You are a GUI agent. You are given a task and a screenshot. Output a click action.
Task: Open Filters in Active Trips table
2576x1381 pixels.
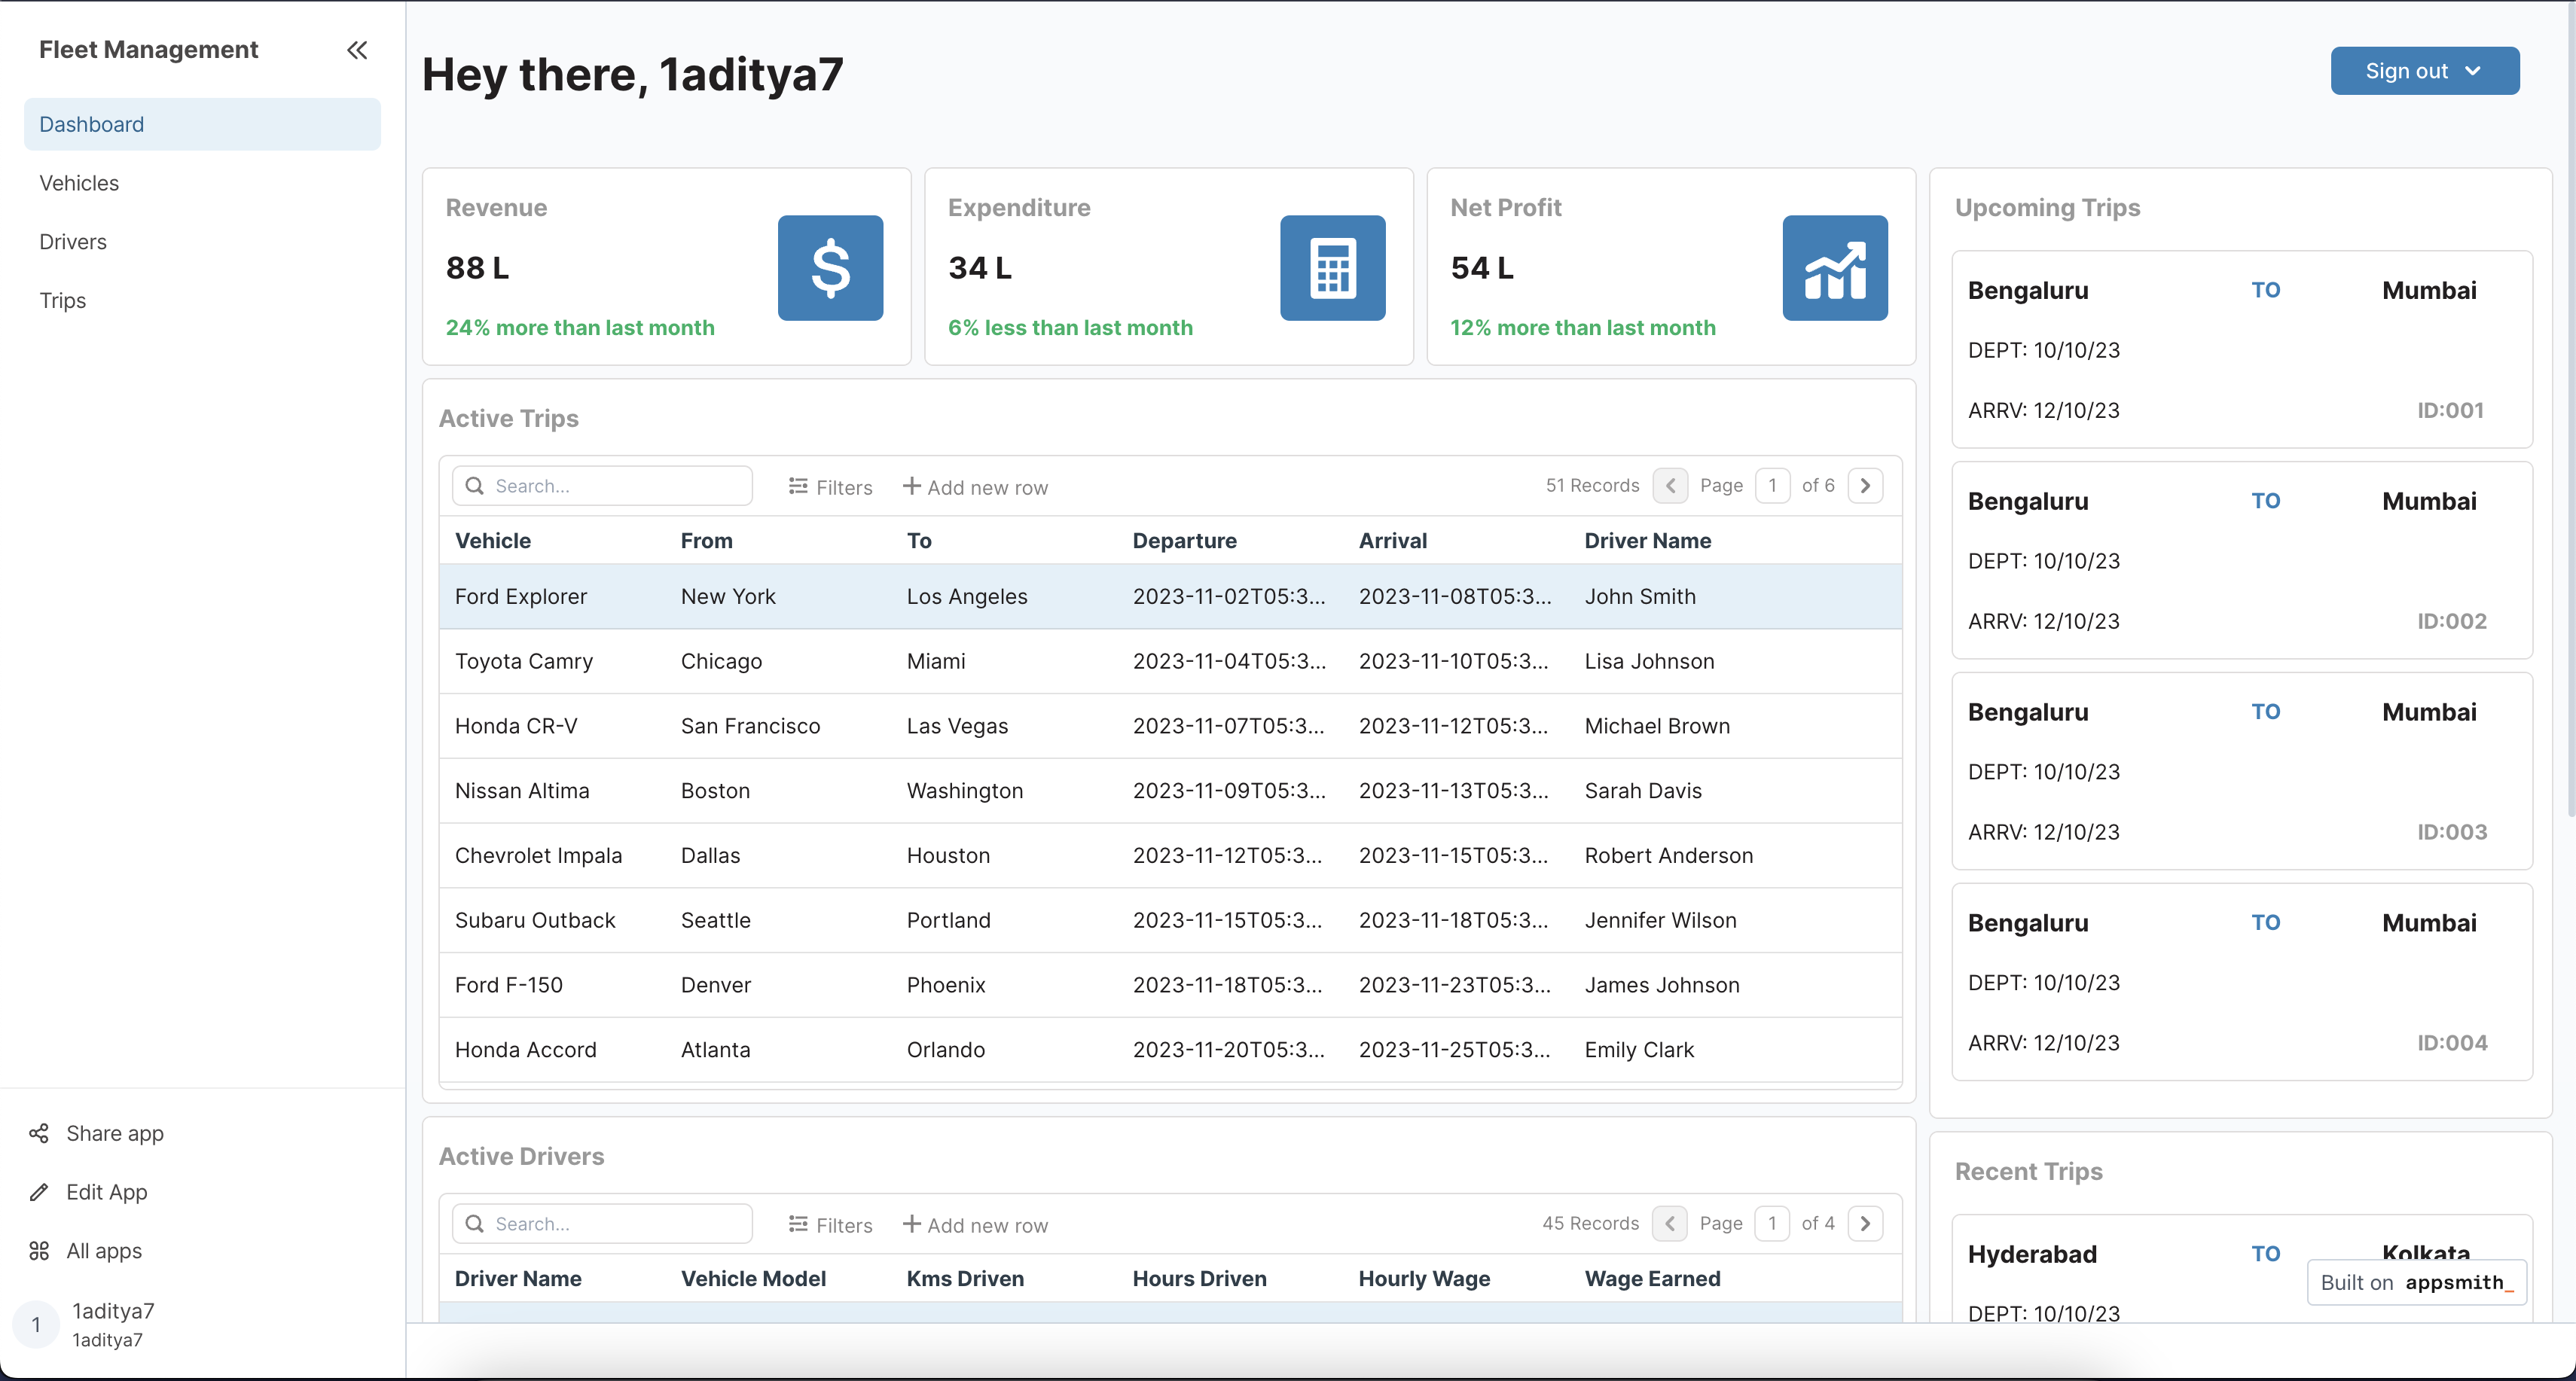click(830, 487)
